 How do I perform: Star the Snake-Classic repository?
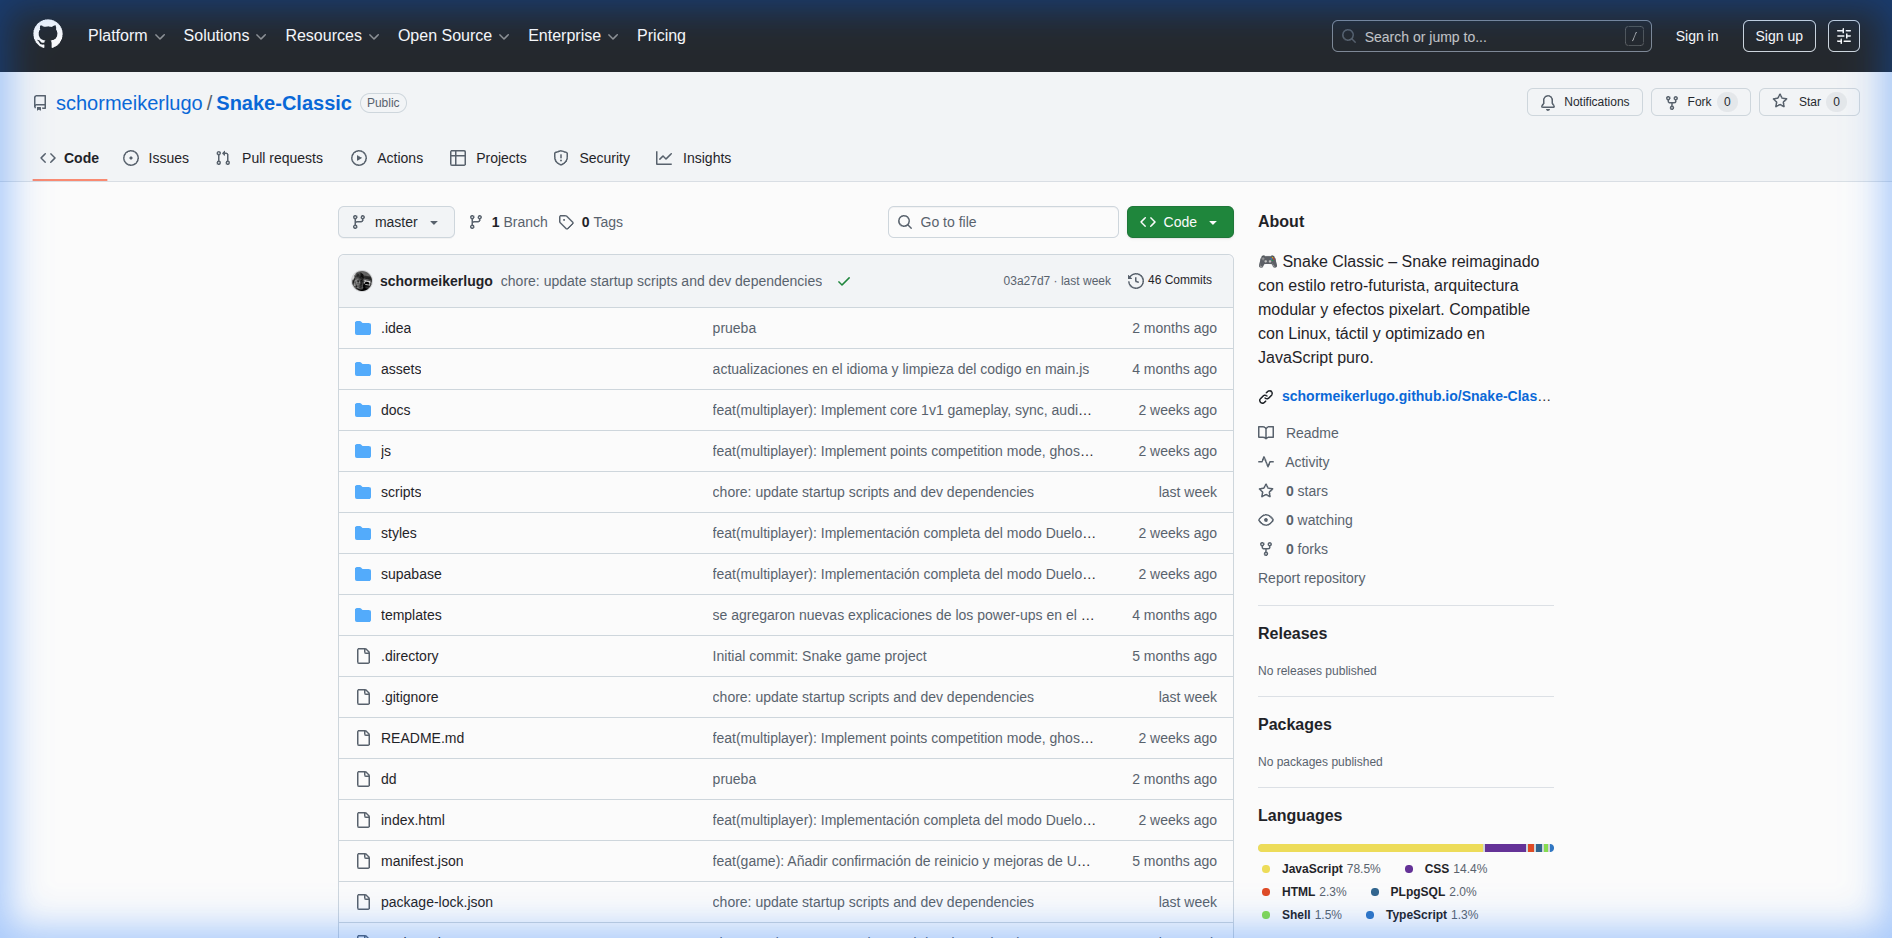coord(1808,102)
